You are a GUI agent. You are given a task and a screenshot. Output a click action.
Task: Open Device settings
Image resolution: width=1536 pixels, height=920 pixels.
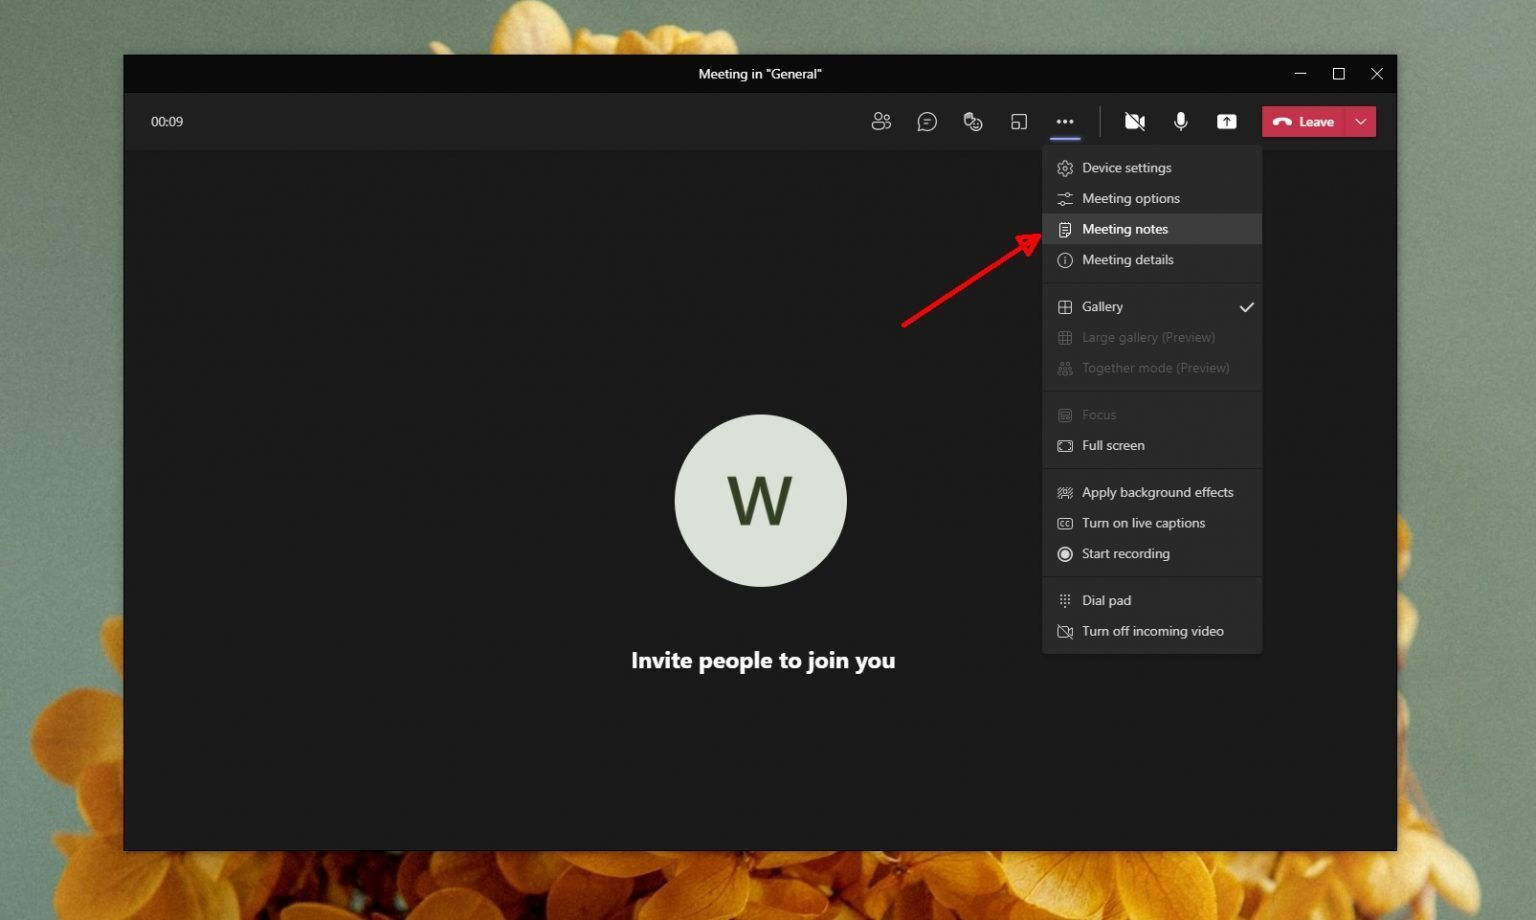pos(1126,167)
